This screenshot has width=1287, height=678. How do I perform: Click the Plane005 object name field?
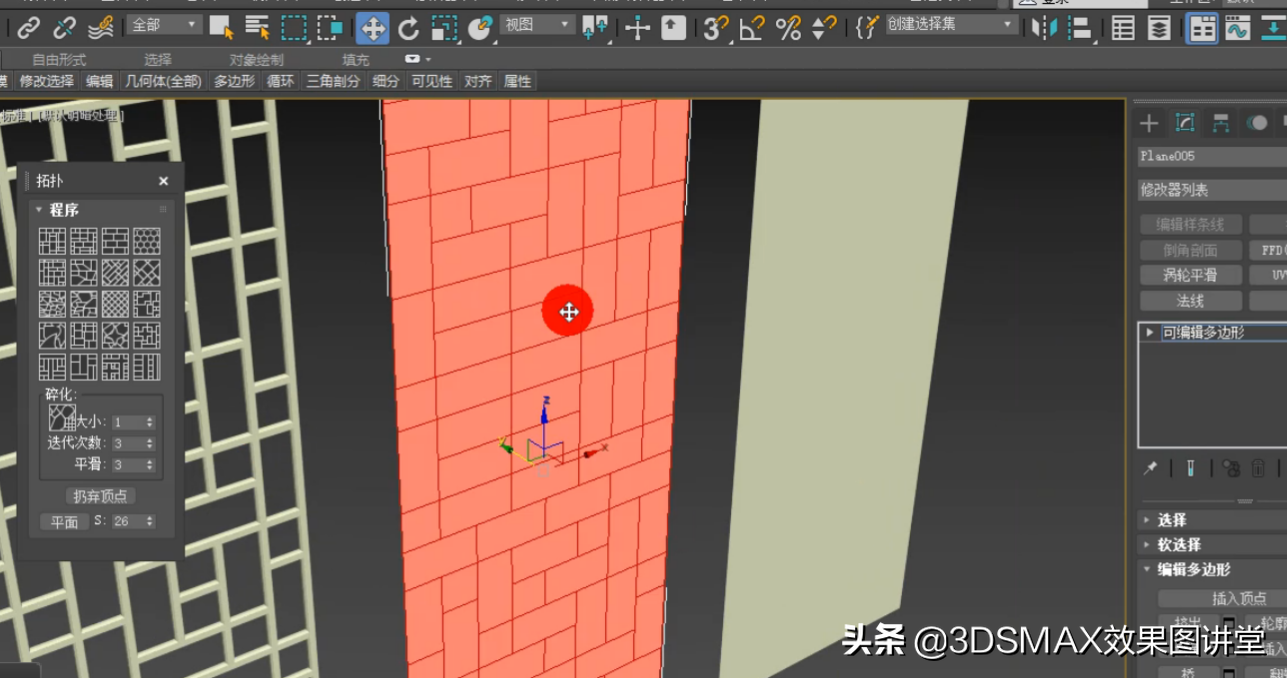(x=1212, y=156)
